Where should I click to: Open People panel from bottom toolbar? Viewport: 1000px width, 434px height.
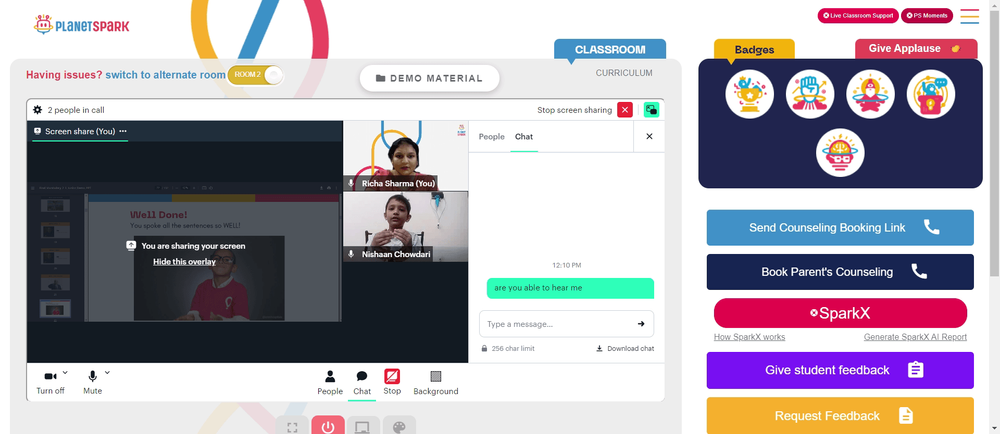coord(330,382)
